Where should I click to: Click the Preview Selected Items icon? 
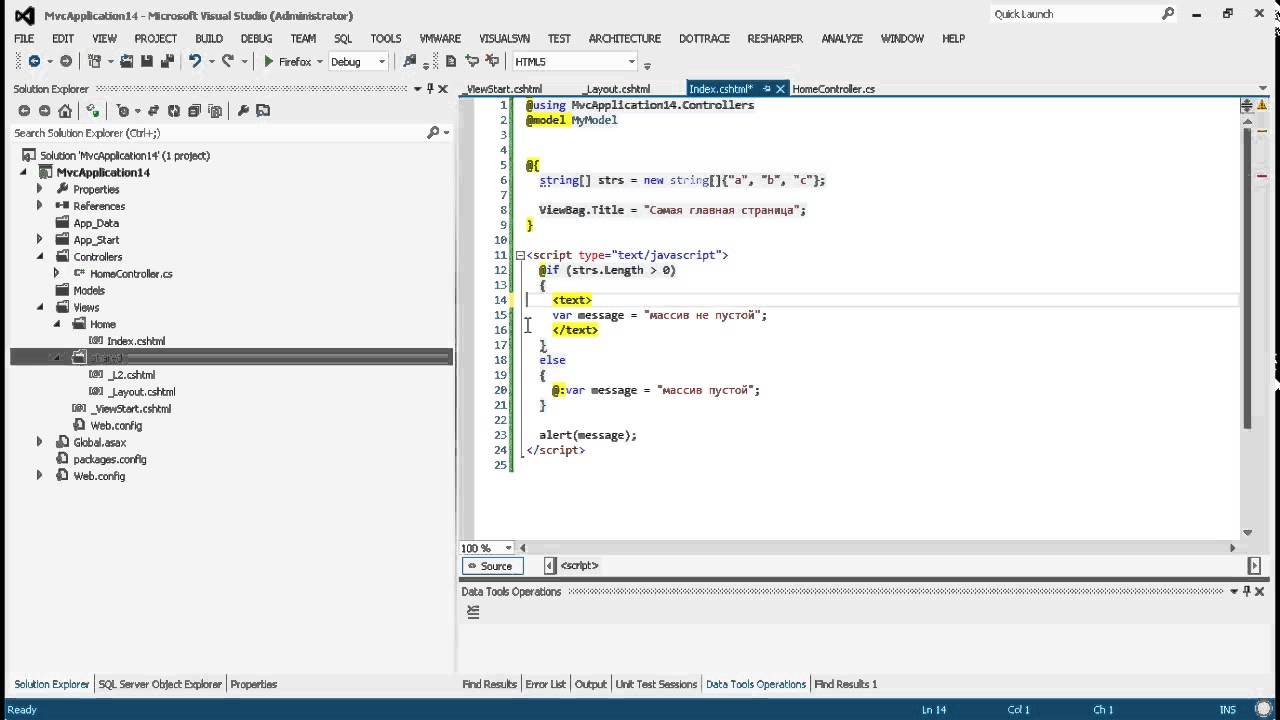pos(263,111)
